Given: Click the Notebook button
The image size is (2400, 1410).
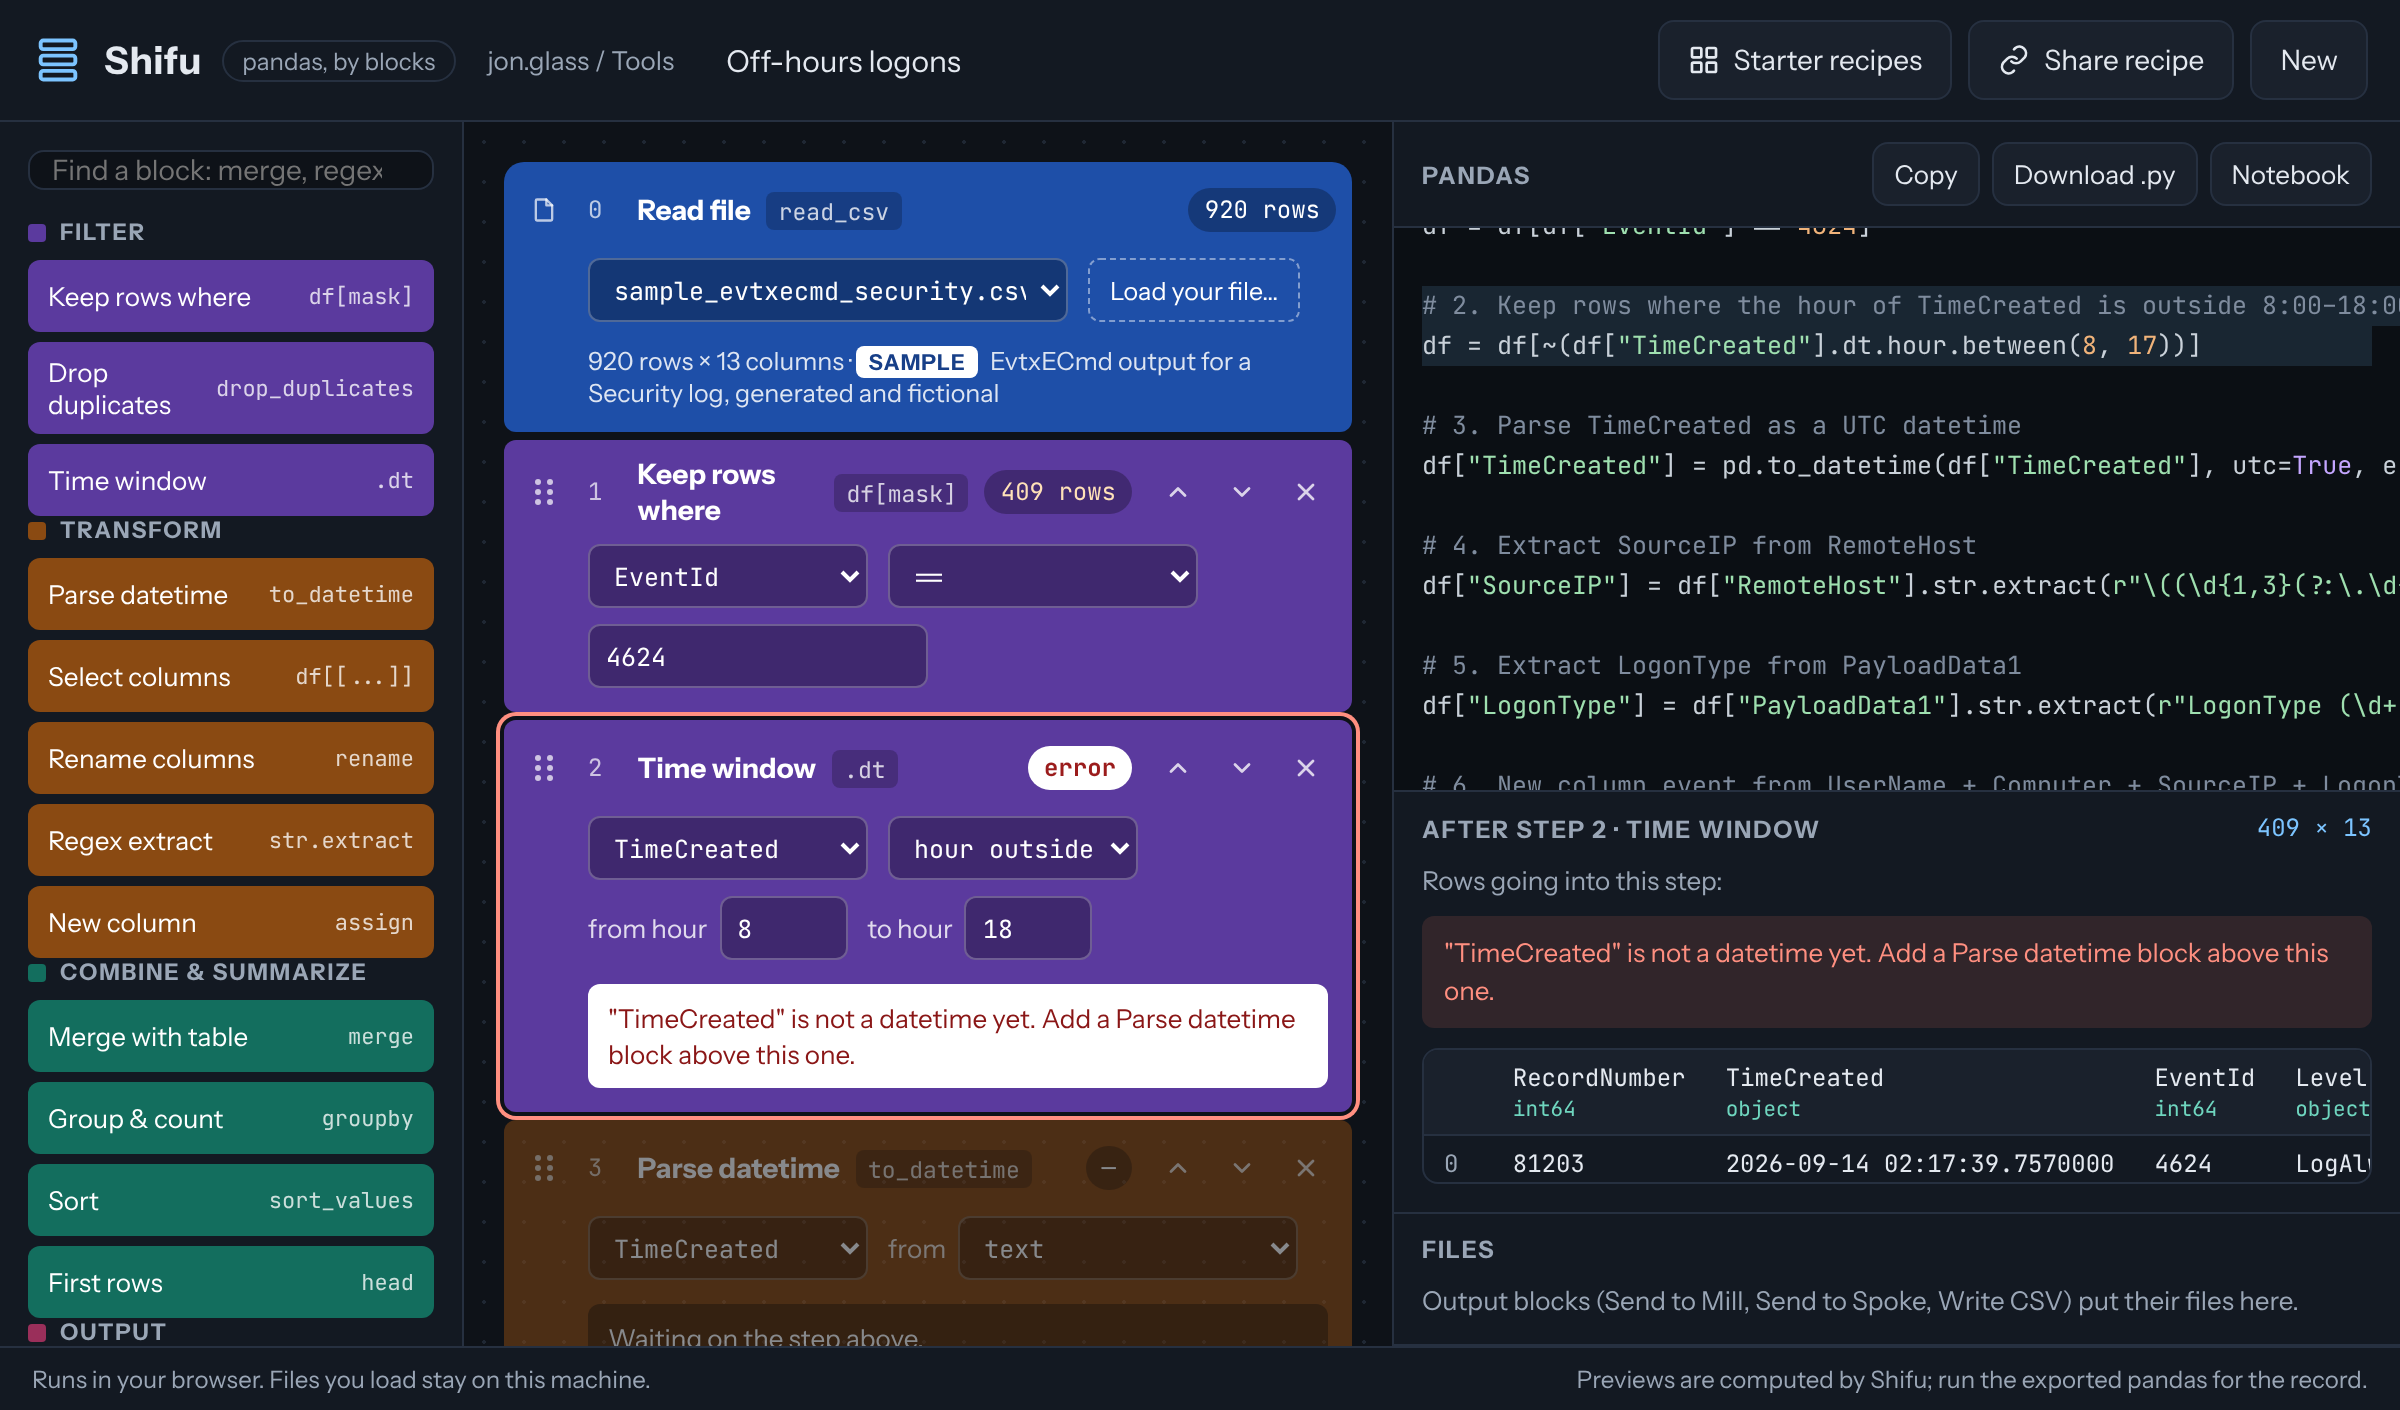Looking at the screenshot, I should (x=2290, y=175).
